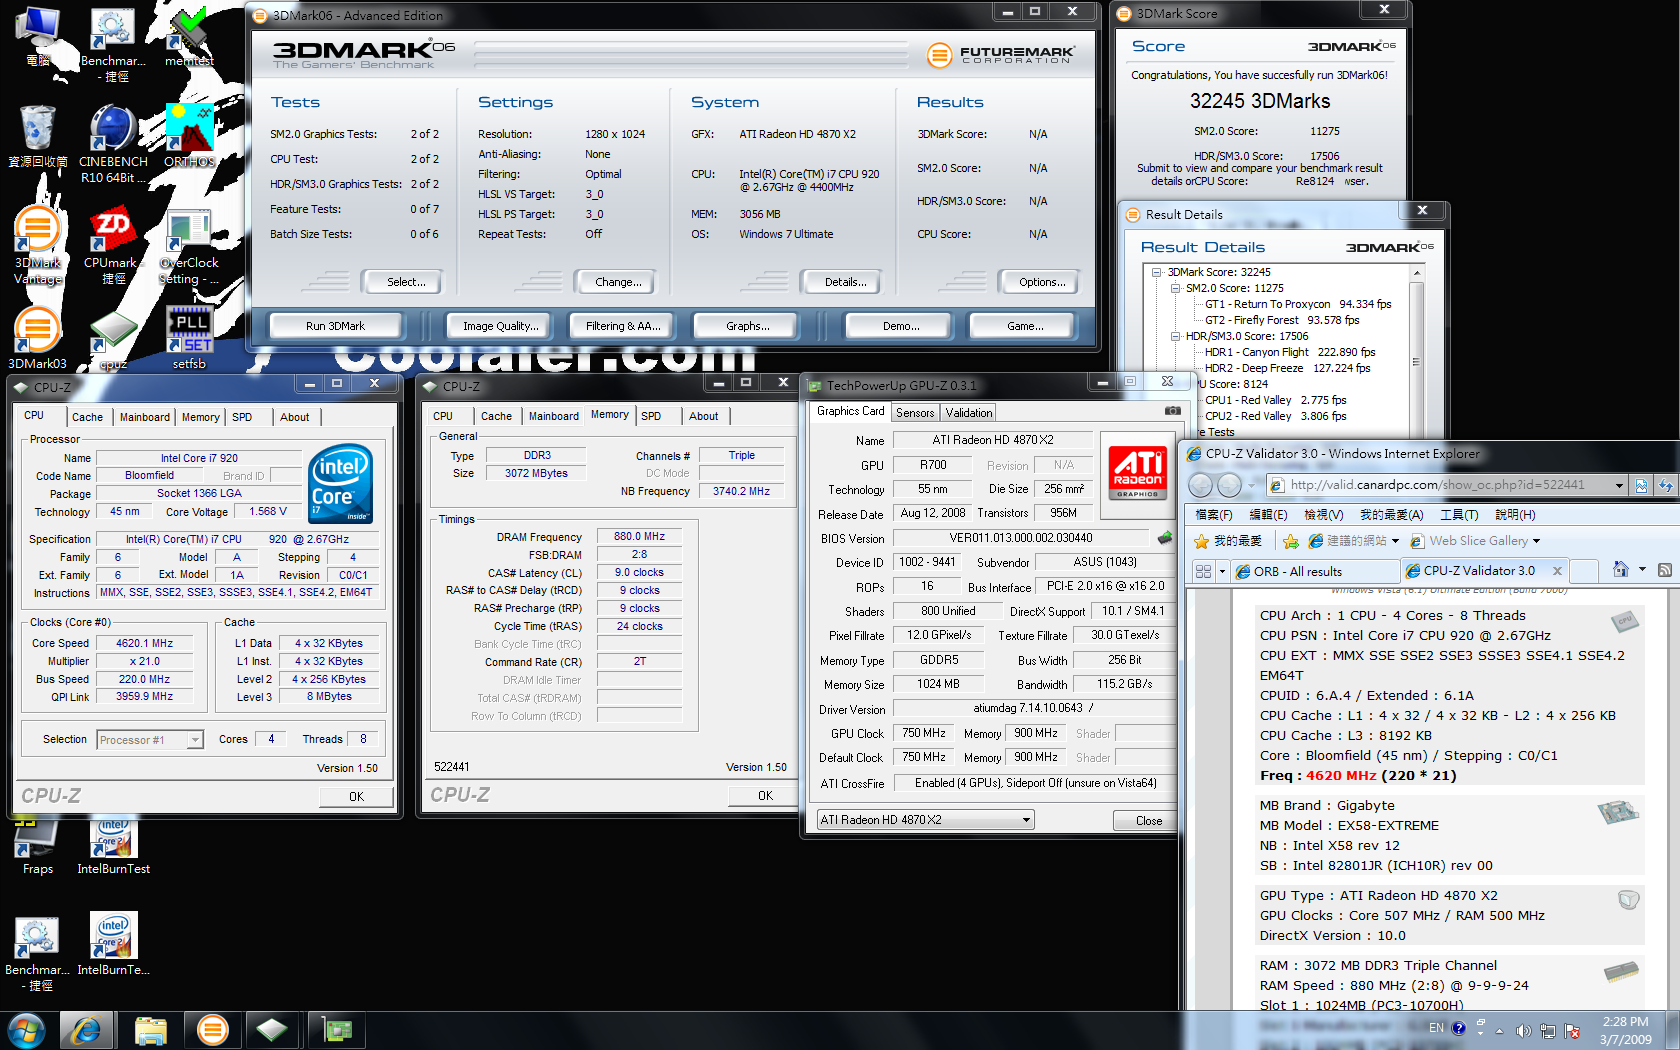This screenshot has height=1050, width=1680.
Task: Open the Windows Start orb
Action: (27, 1030)
